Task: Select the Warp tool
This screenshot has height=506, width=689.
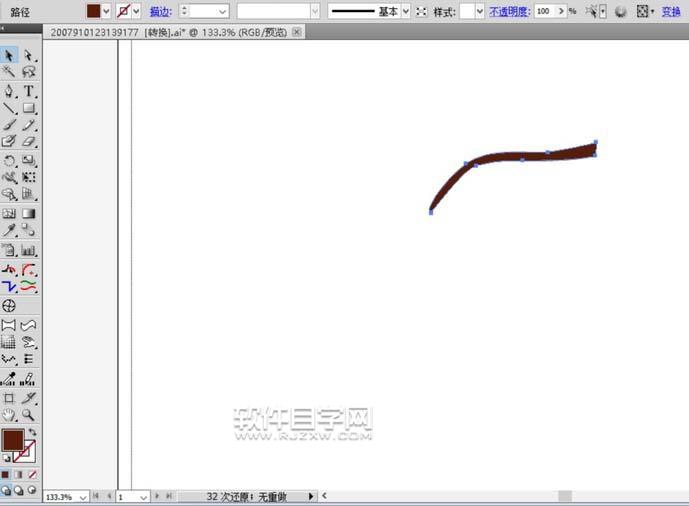Action: coord(9,177)
